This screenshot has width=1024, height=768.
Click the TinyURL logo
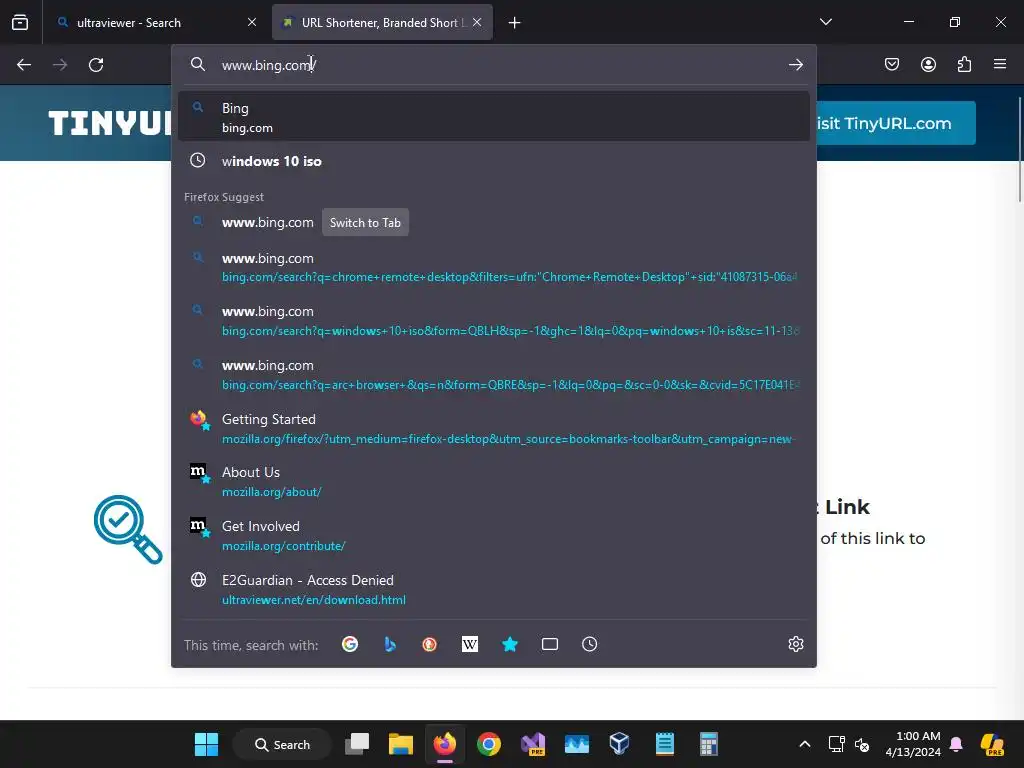110,123
